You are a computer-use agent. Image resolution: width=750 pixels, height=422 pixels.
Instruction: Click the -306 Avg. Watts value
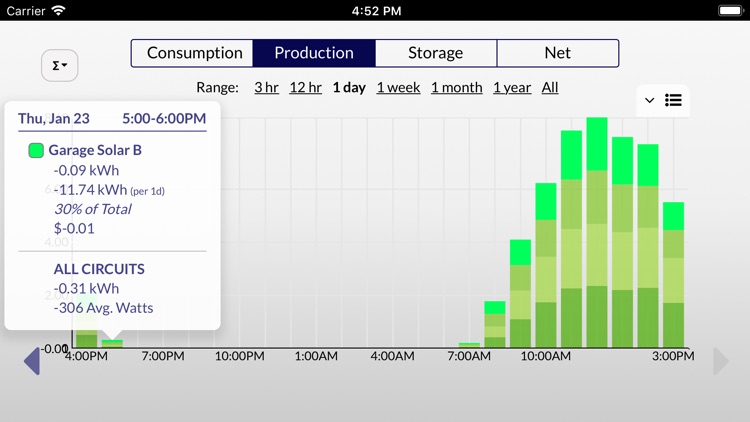tap(103, 308)
